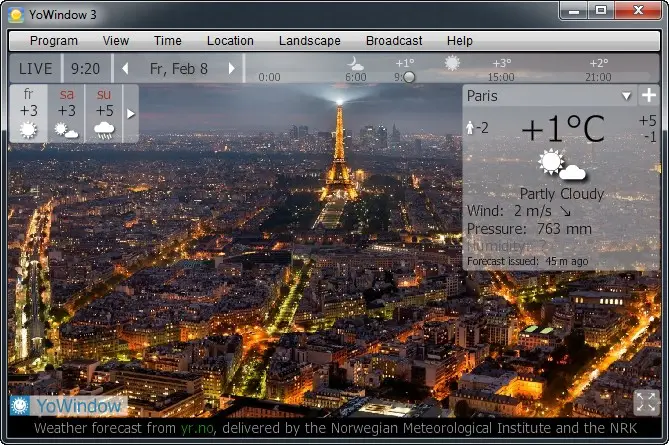Click the sun icon on timeline

(452, 64)
